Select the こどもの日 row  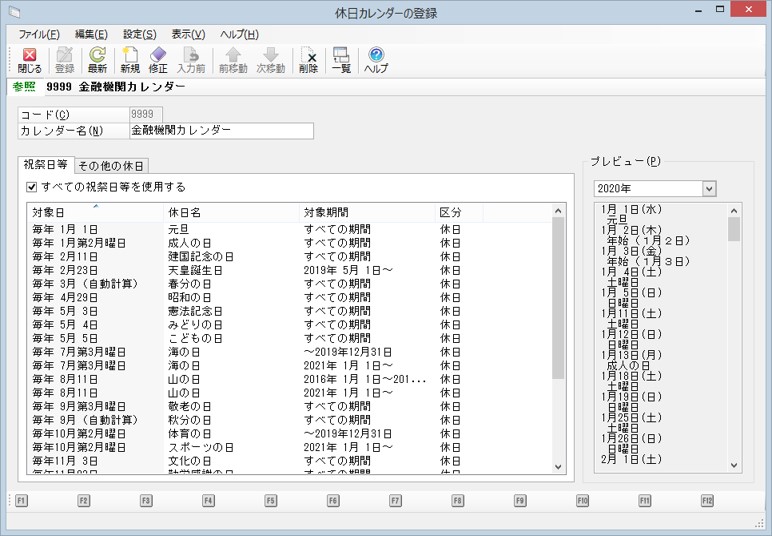coord(289,338)
